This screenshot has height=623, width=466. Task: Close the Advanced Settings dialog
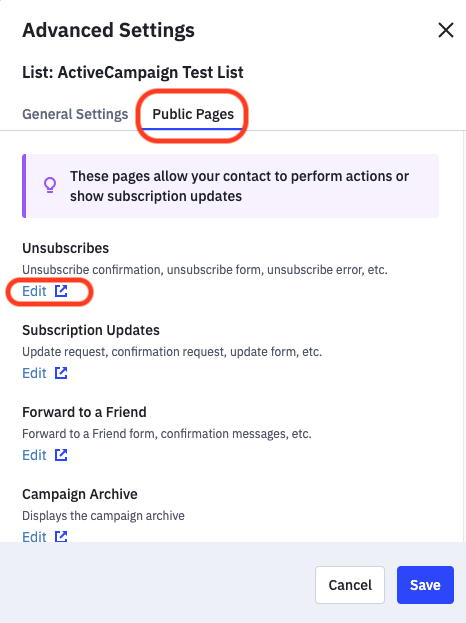(x=446, y=30)
